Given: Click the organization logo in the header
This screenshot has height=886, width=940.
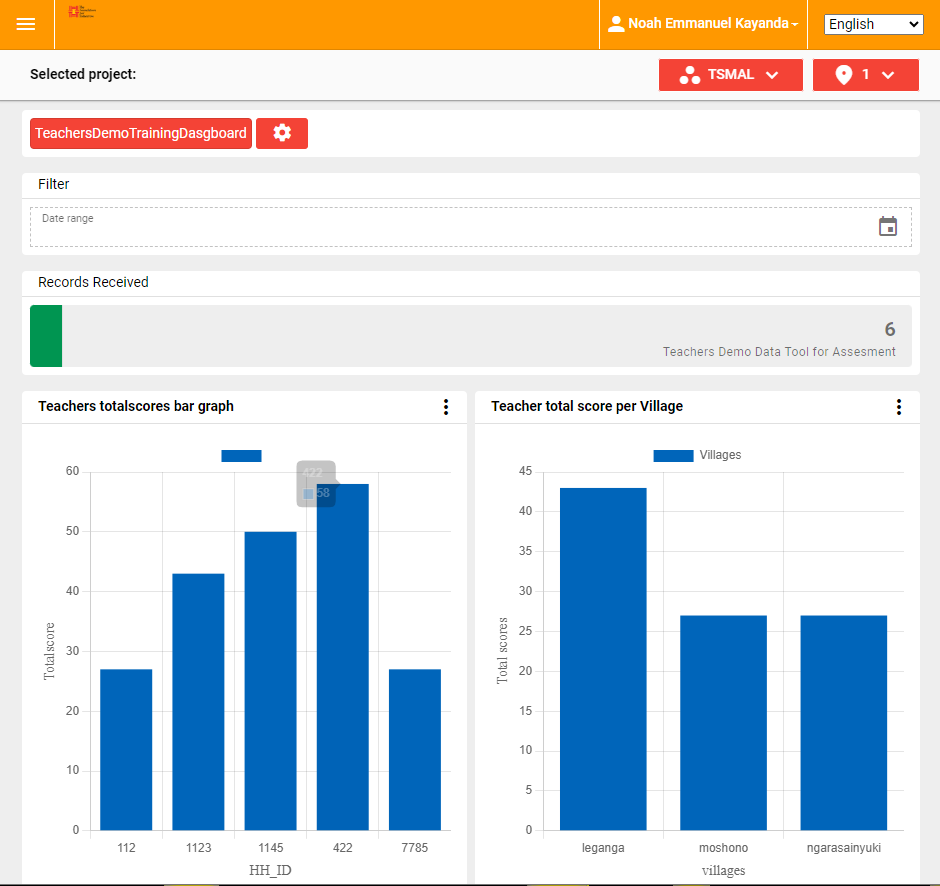Looking at the screenshot, I should (82, 12).
